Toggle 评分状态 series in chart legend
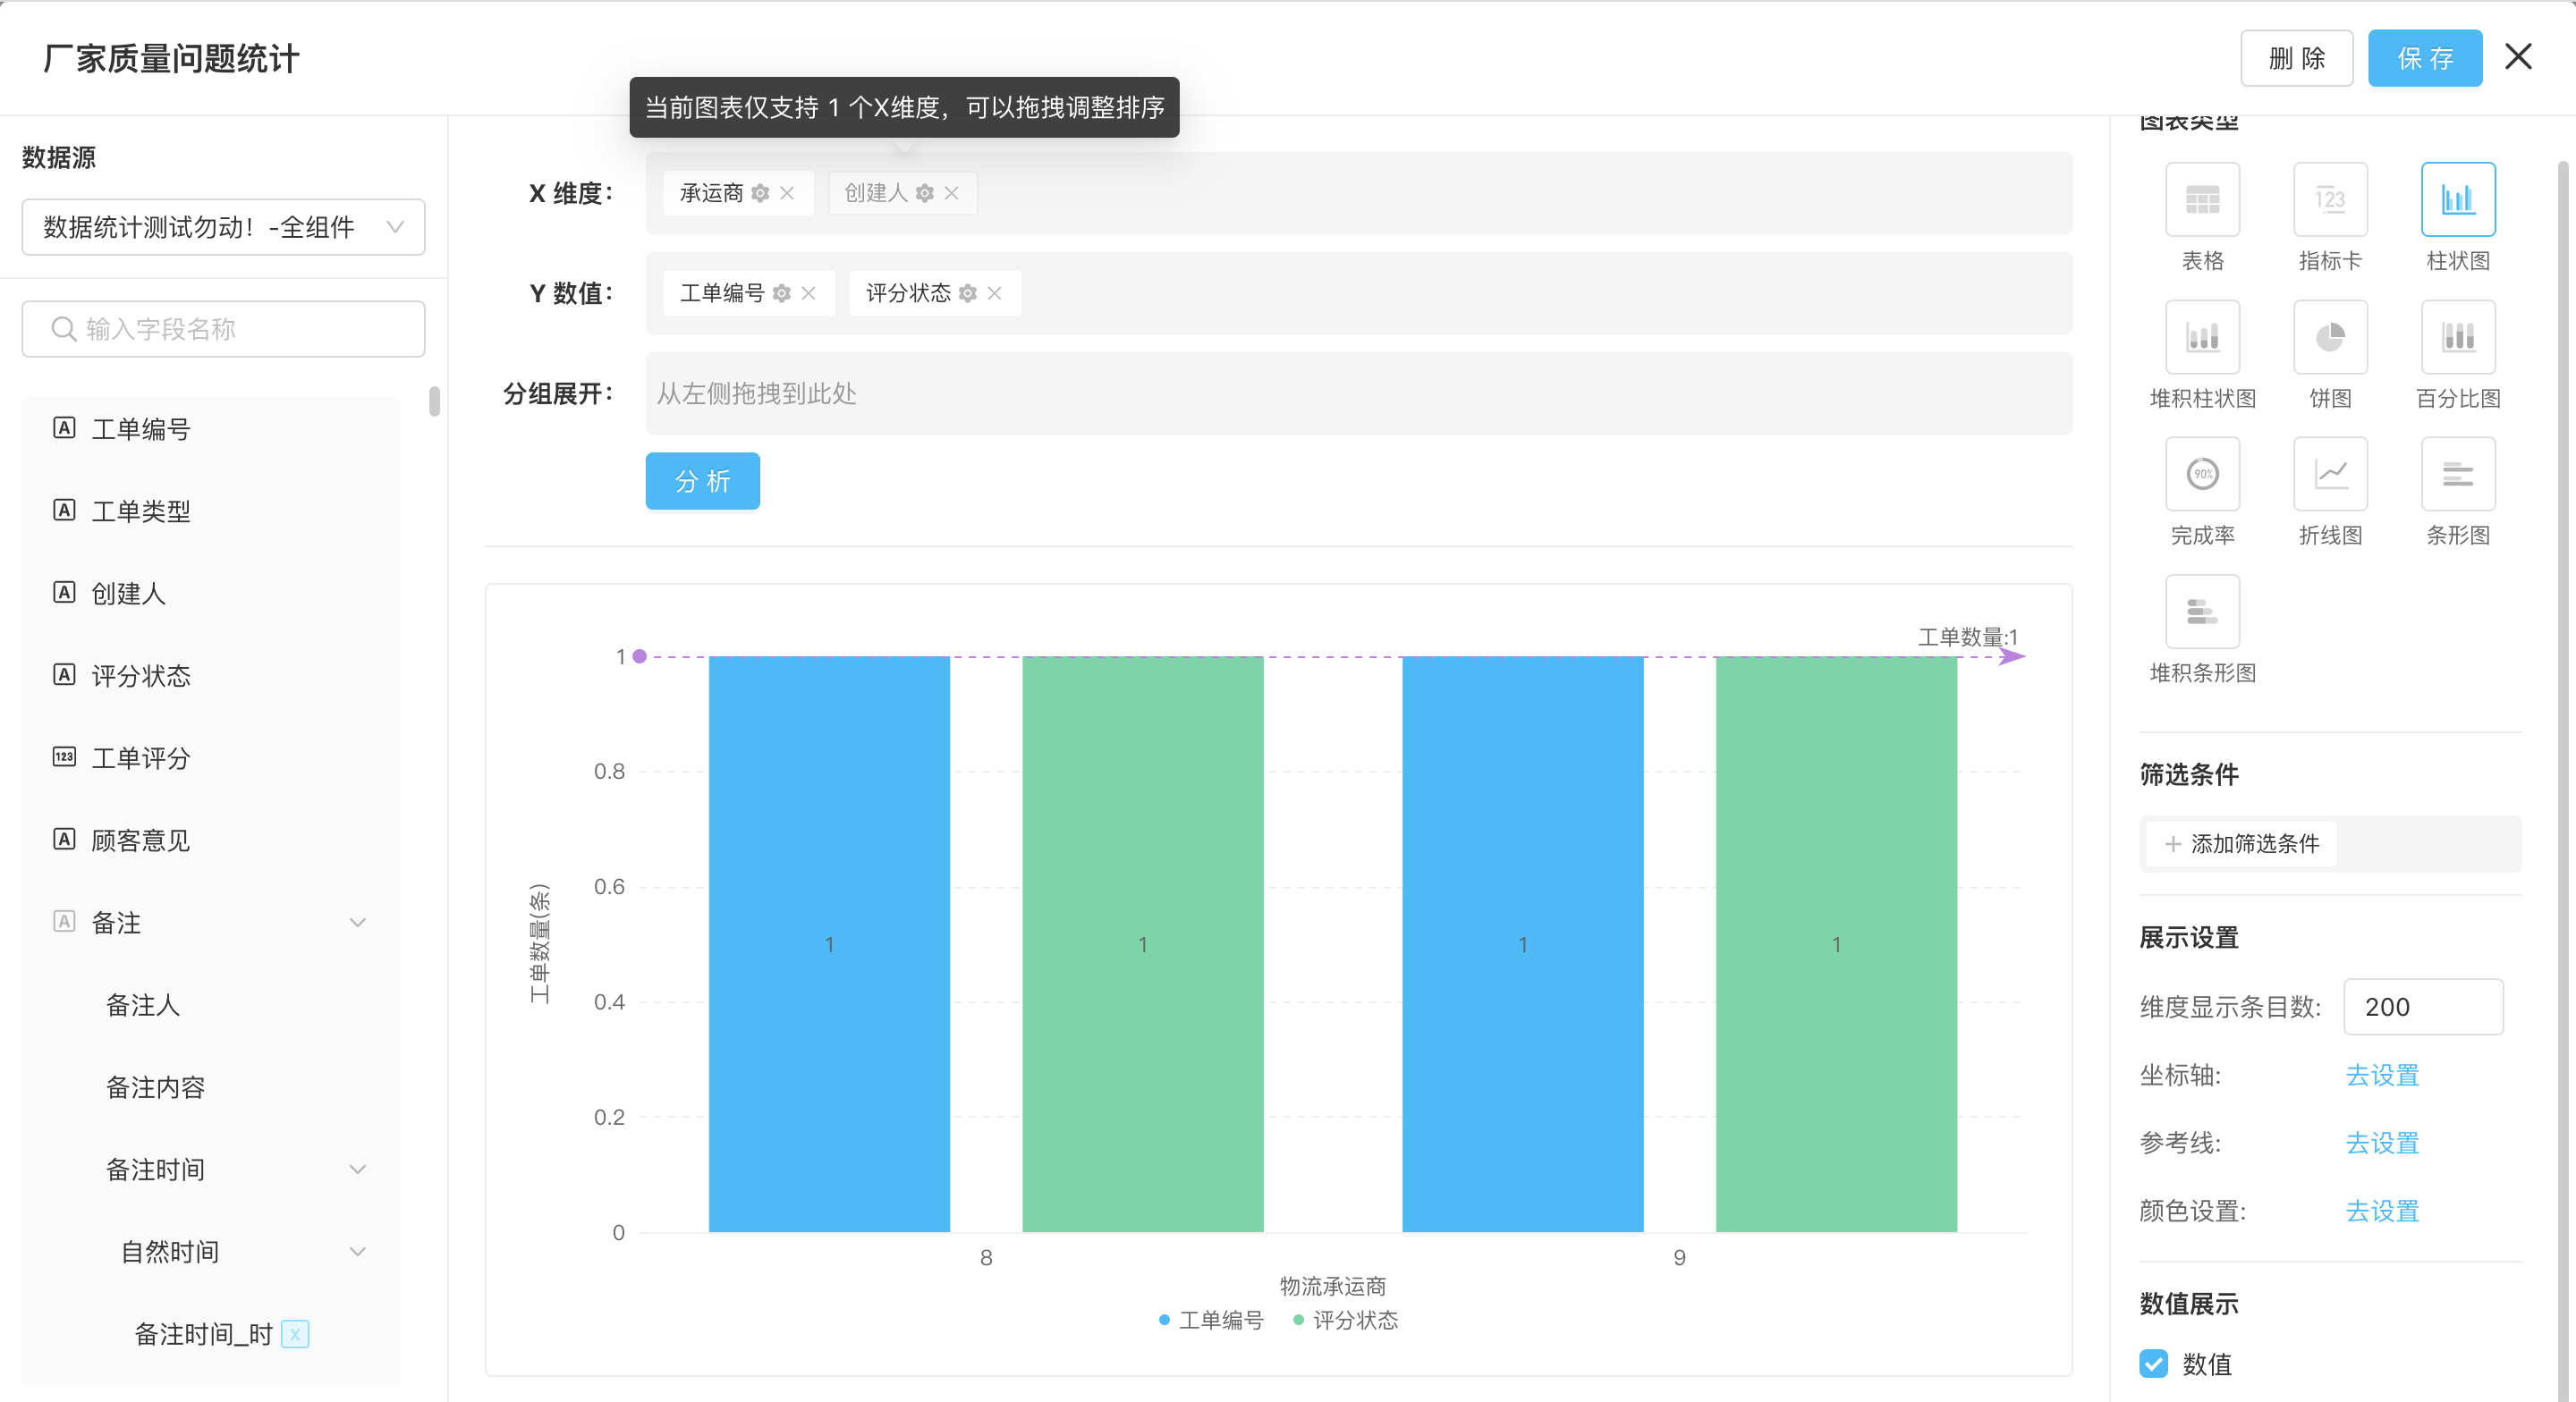 click(1345, 1320)
